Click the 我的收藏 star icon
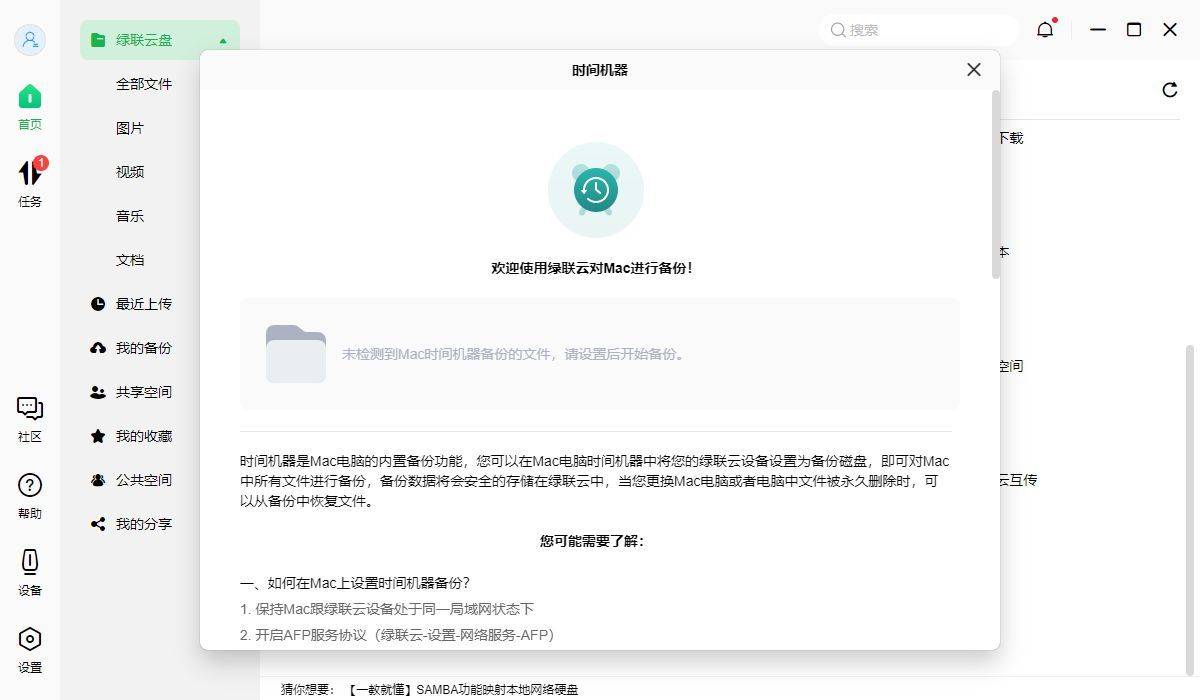1200x700 pixels. [98, 436]
